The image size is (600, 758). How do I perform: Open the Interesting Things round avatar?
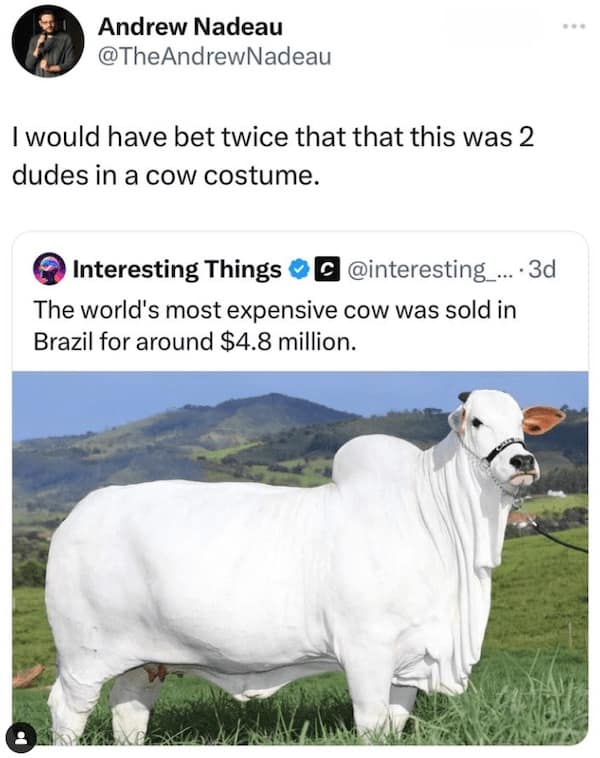point(49,269)
